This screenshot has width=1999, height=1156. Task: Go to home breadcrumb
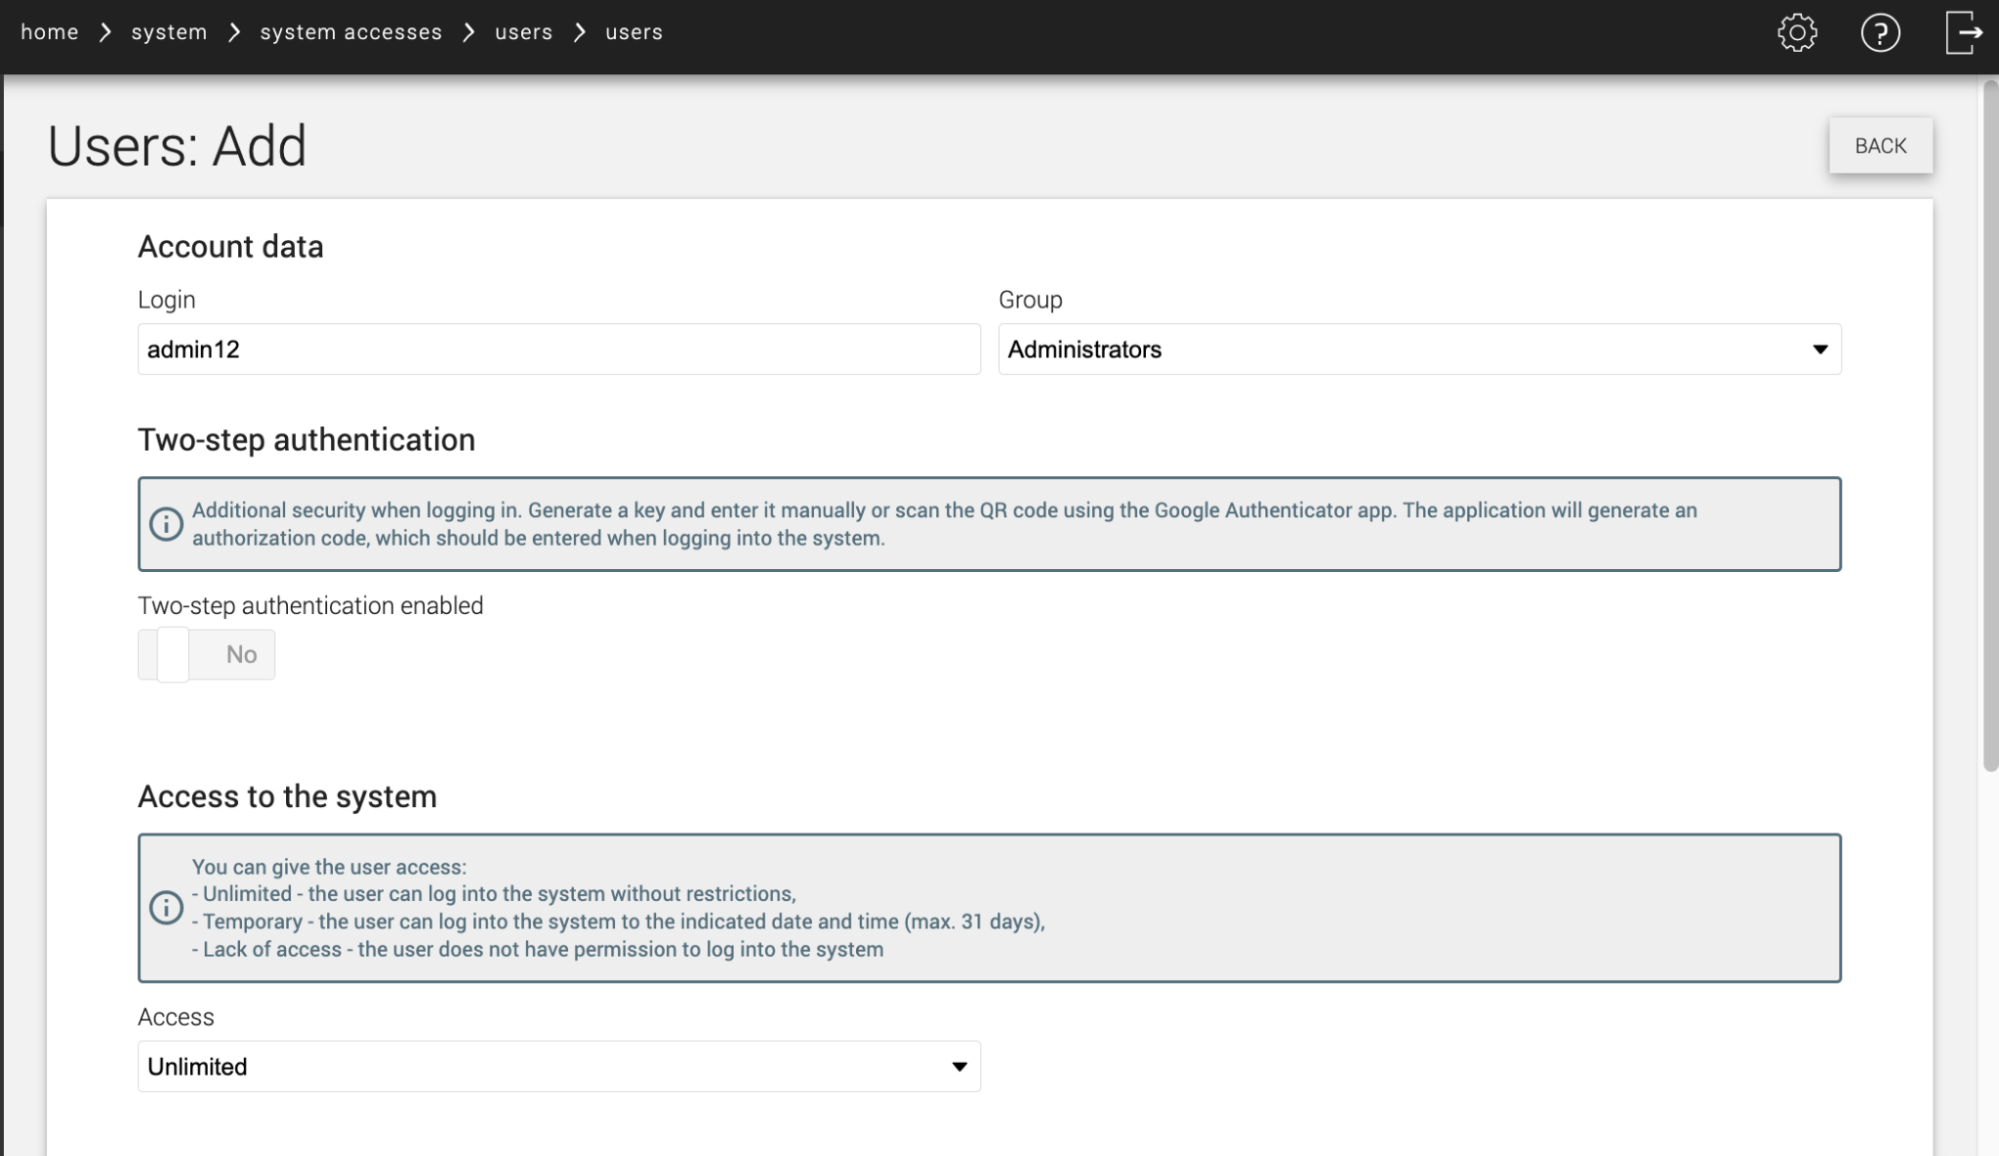tap(49, 32)
